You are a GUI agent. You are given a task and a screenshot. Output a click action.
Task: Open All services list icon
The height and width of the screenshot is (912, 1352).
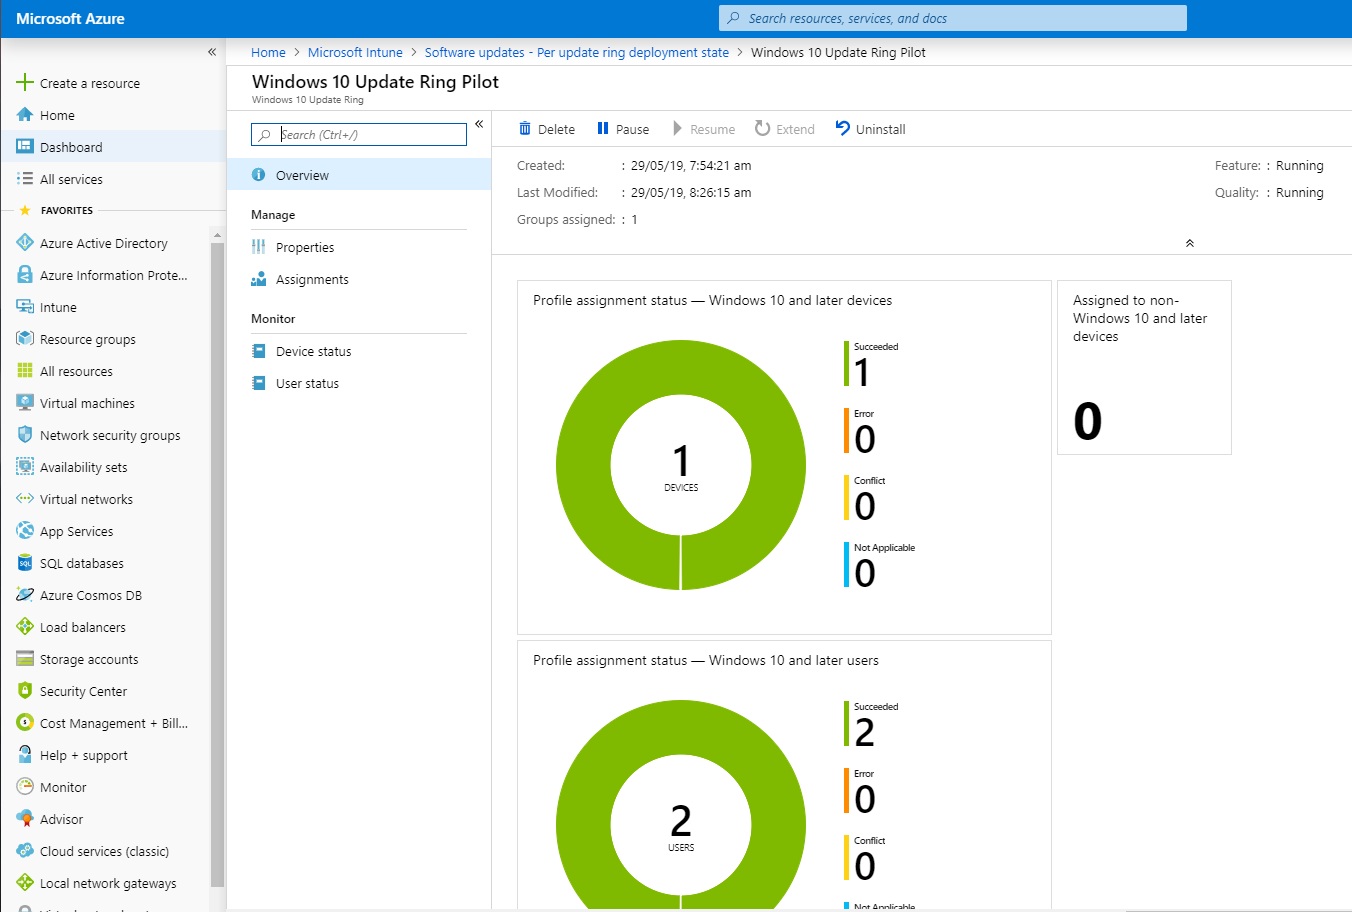click(25, 179)
